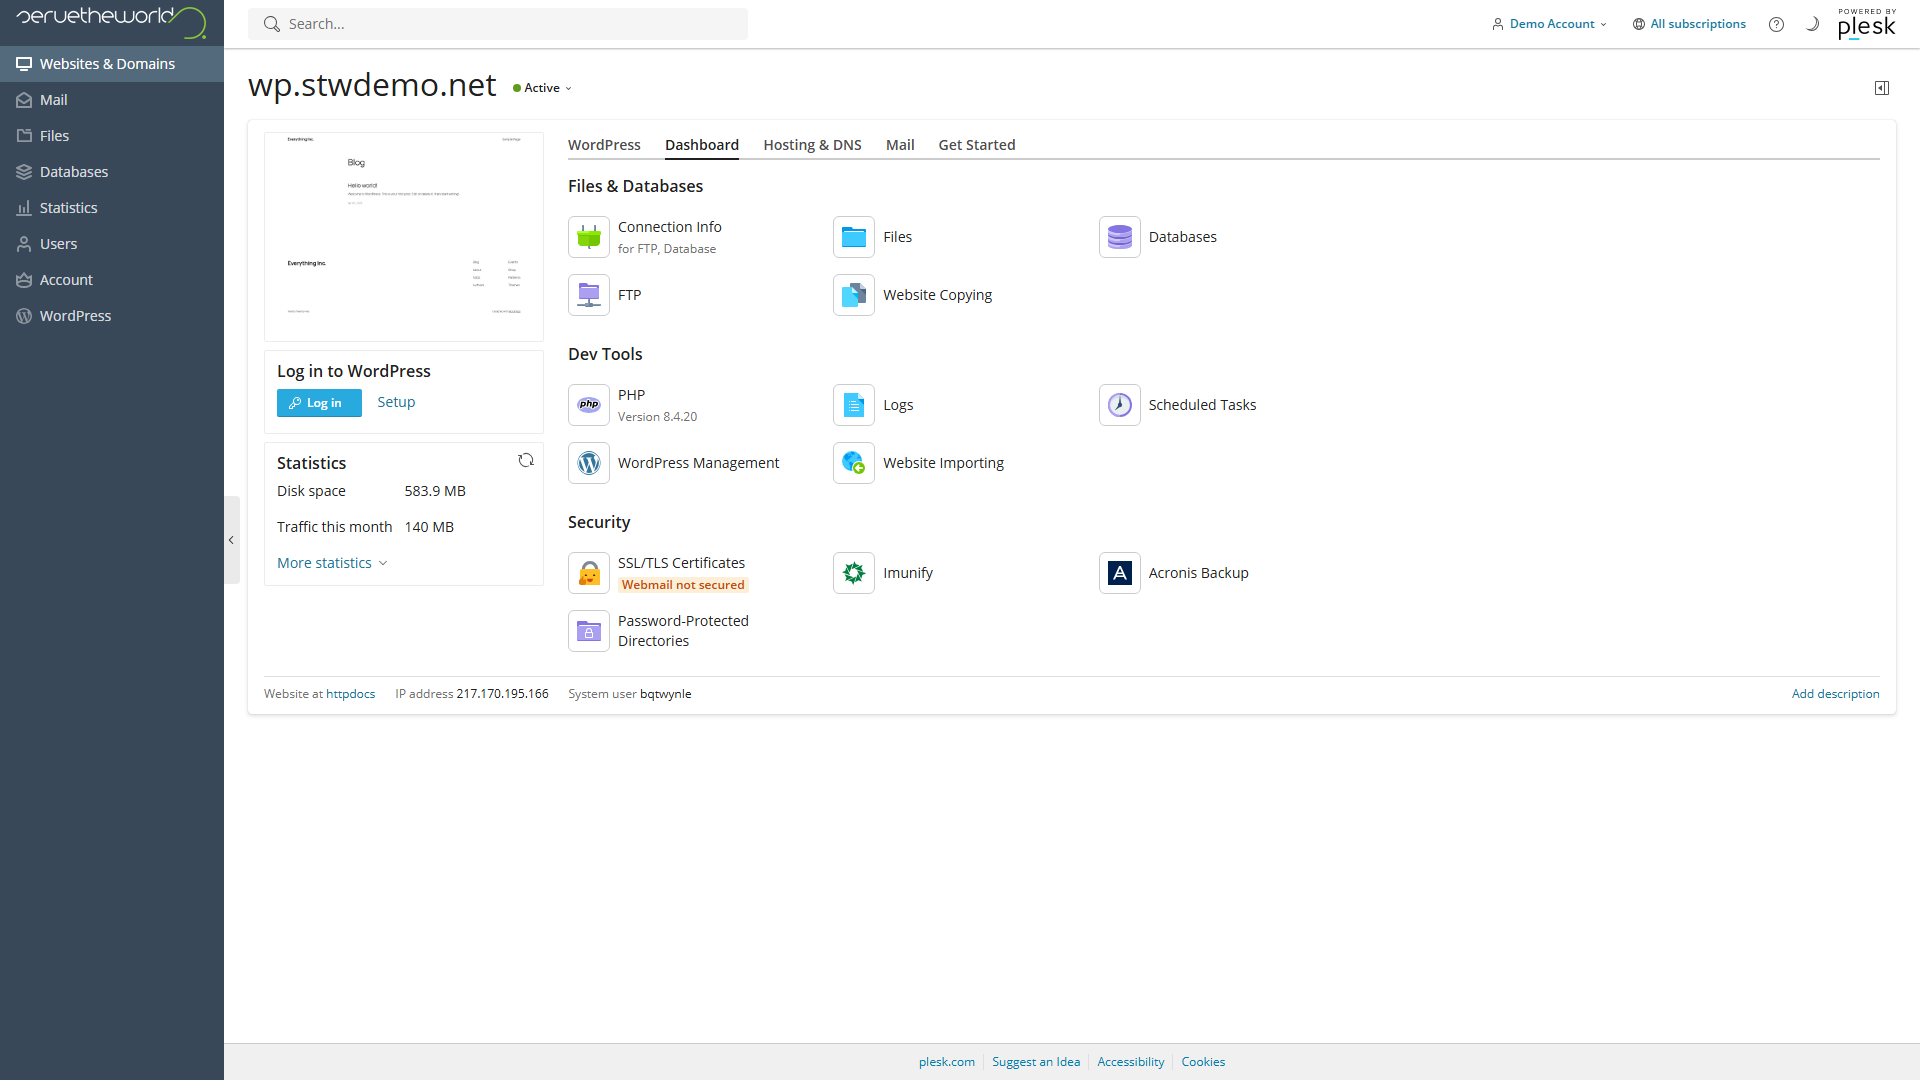Click the Setup link

click(x=396, y=402)
